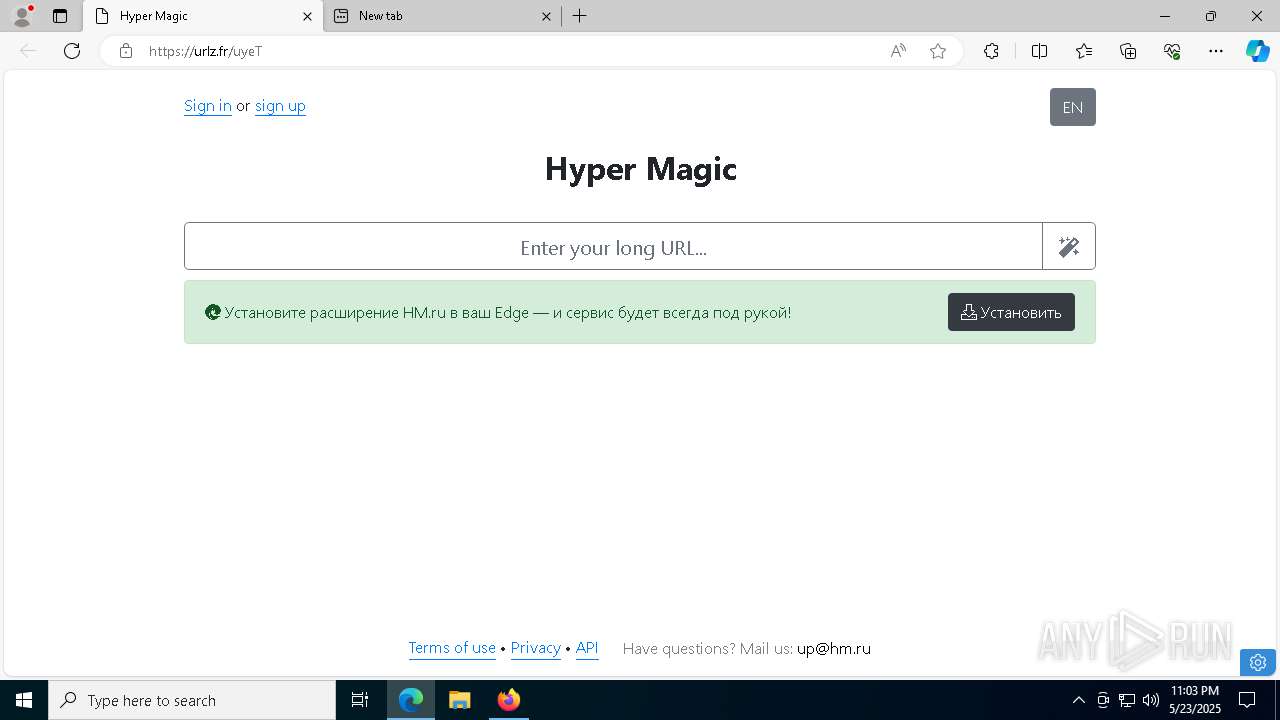Click the Edge extension promo text
1280x720 pixels.
(508, 312)
